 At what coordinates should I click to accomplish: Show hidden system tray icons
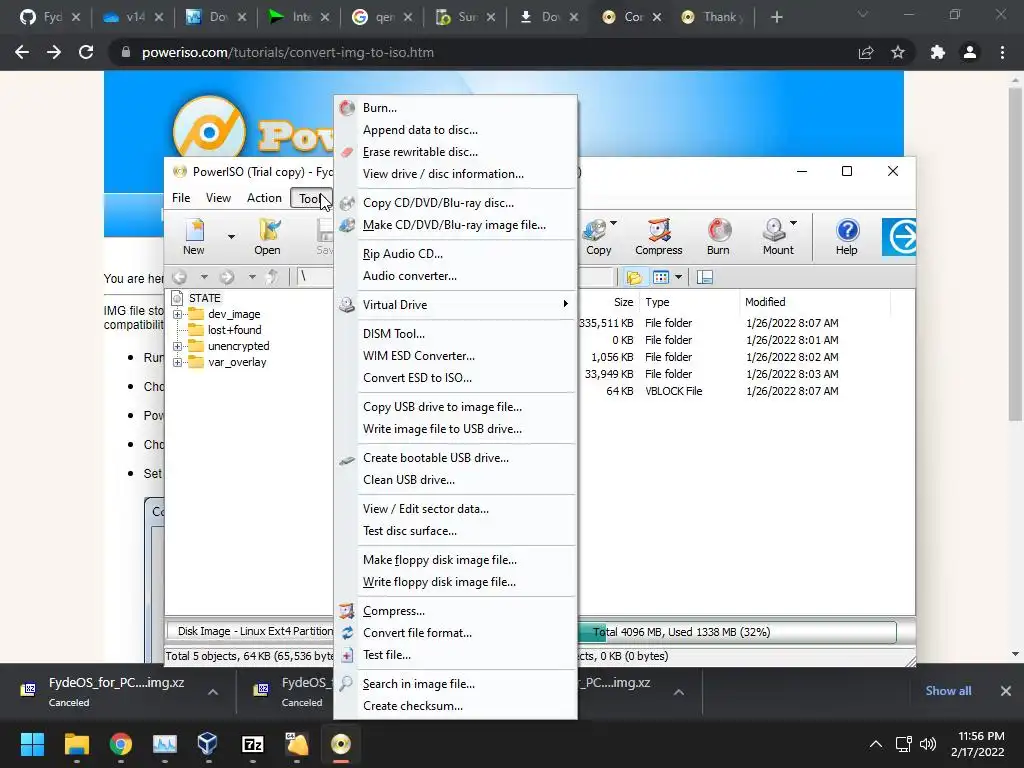pyautogui.click(x=876, y=744)
